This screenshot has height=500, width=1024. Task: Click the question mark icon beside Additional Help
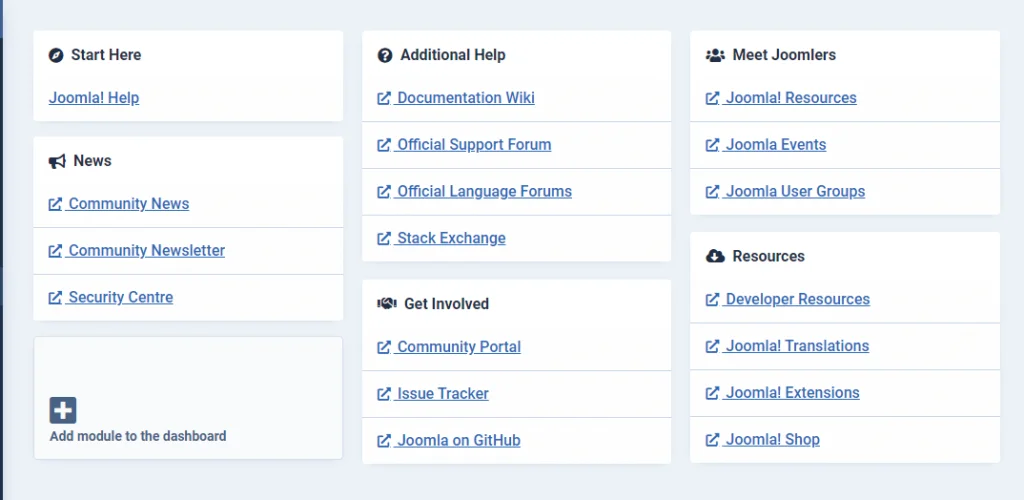click(385, 55)
